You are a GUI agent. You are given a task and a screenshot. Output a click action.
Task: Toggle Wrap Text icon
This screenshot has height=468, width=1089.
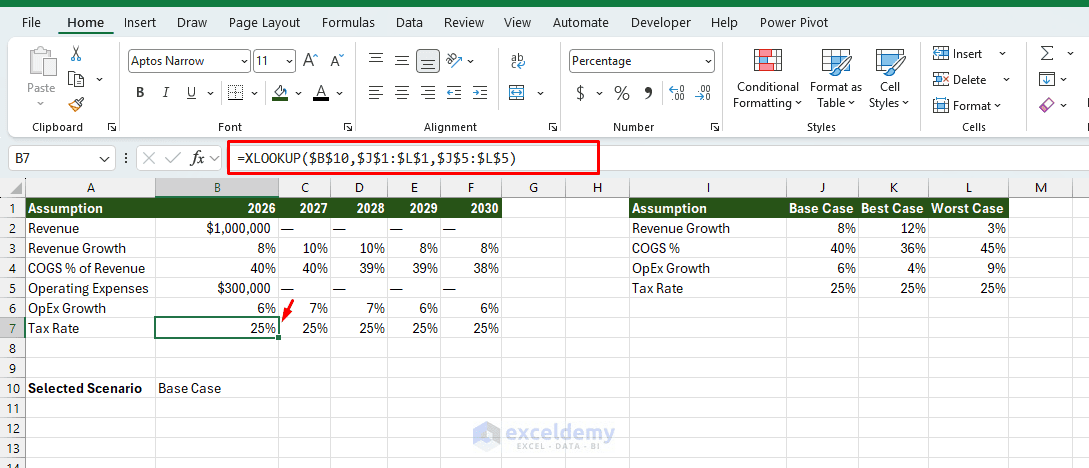[517, 60]
